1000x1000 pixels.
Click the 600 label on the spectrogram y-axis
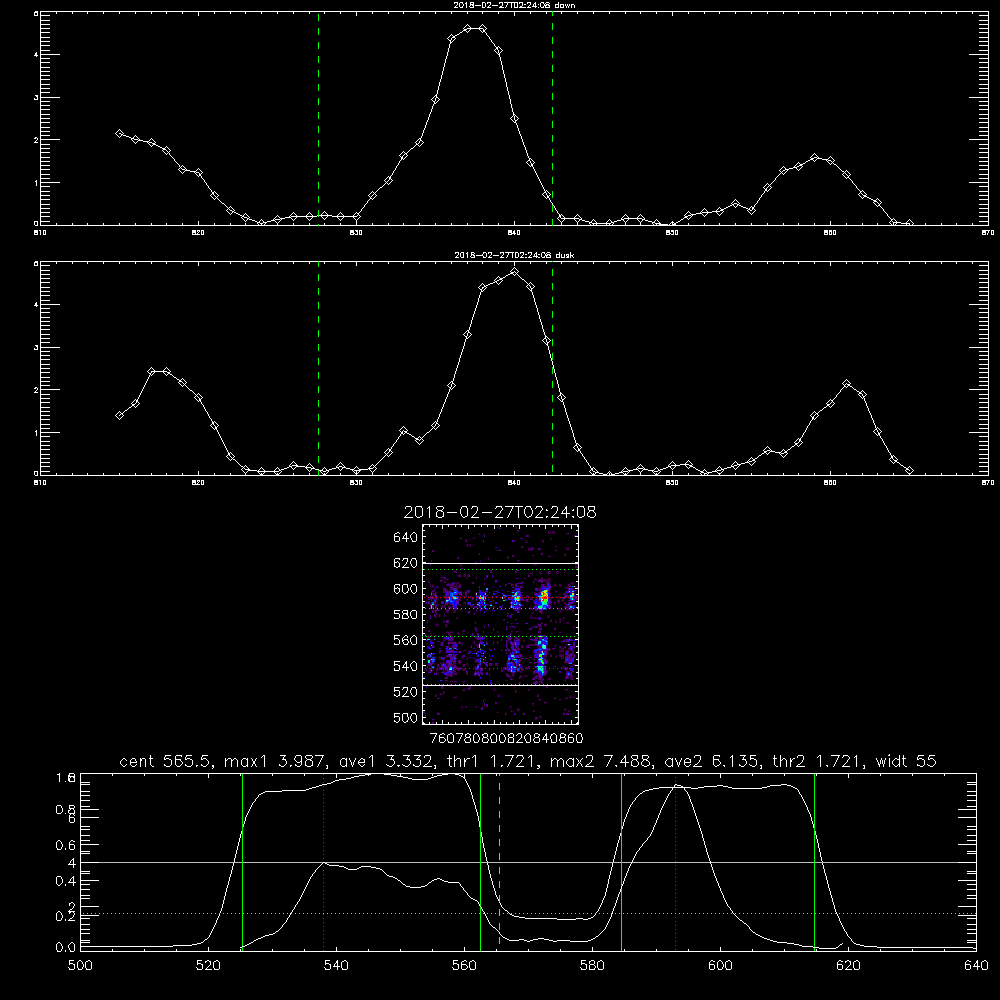point(406,589)
